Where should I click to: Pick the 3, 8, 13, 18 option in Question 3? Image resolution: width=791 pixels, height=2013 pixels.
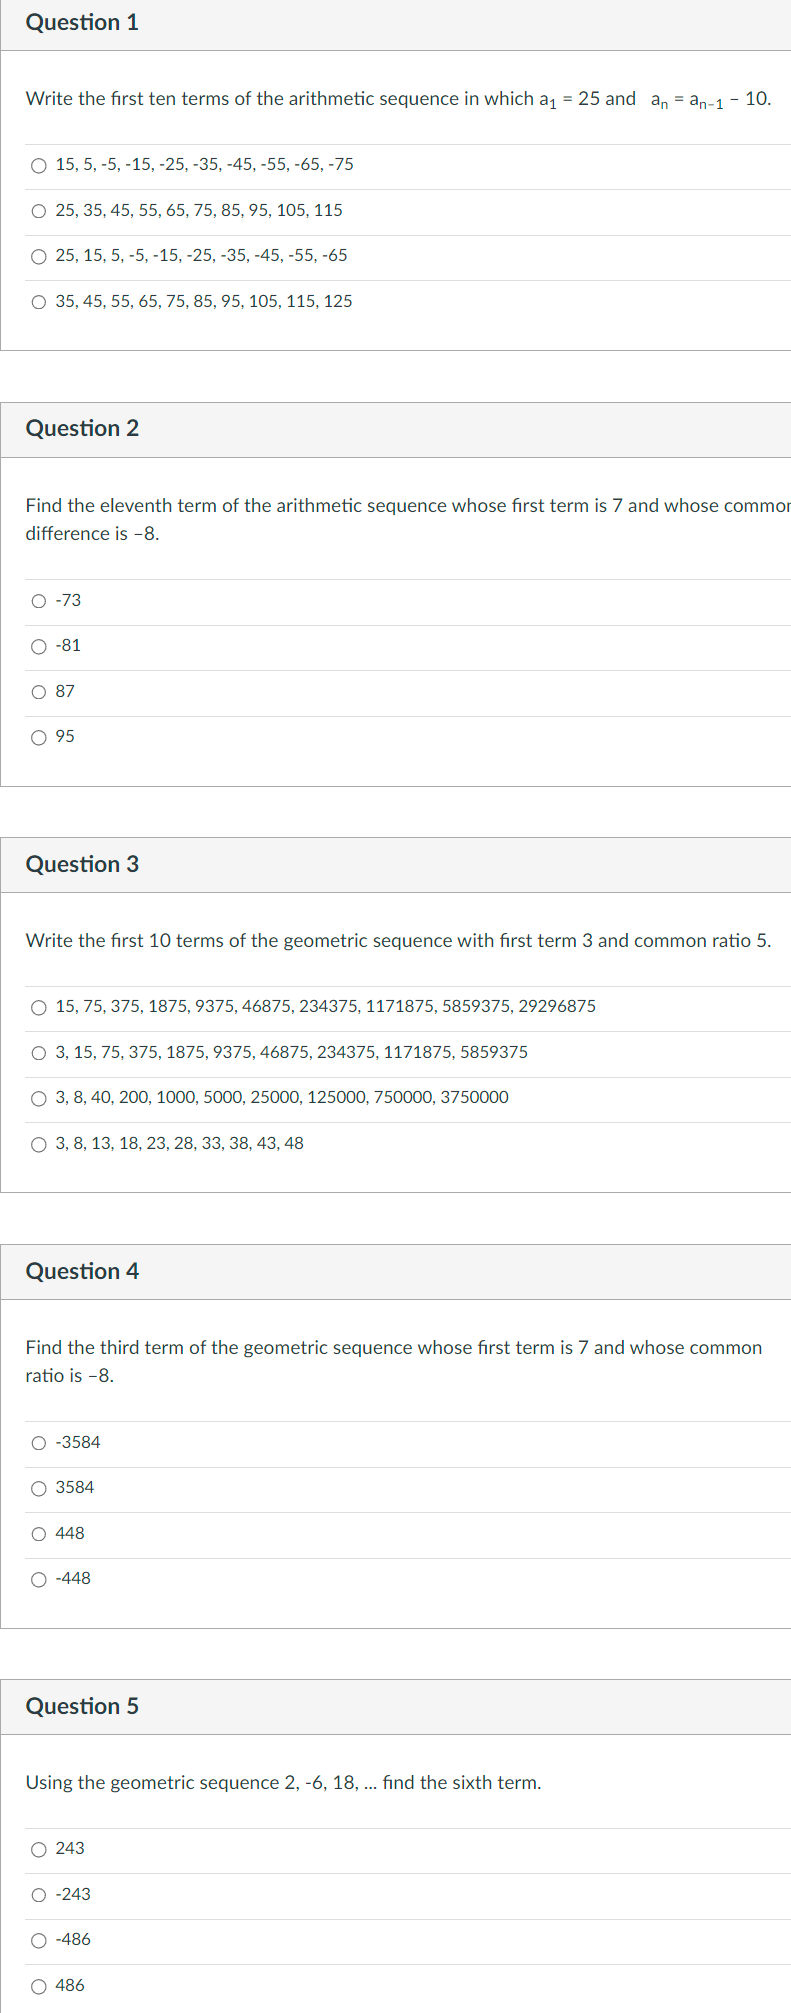pyautogui.click(x=38, y=1143)
